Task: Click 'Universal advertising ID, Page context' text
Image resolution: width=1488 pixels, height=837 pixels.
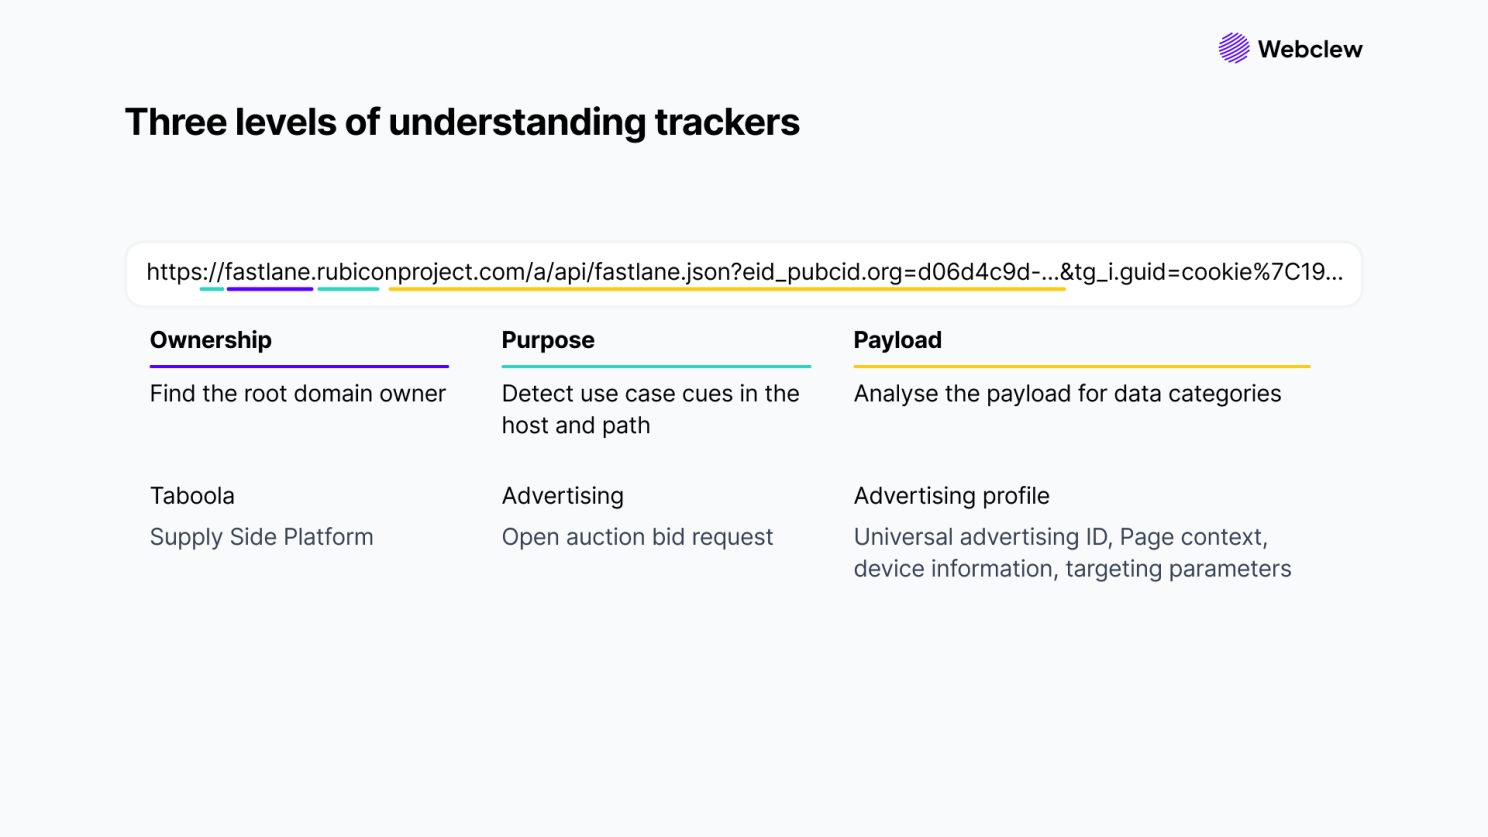Action: (1061, 537)
